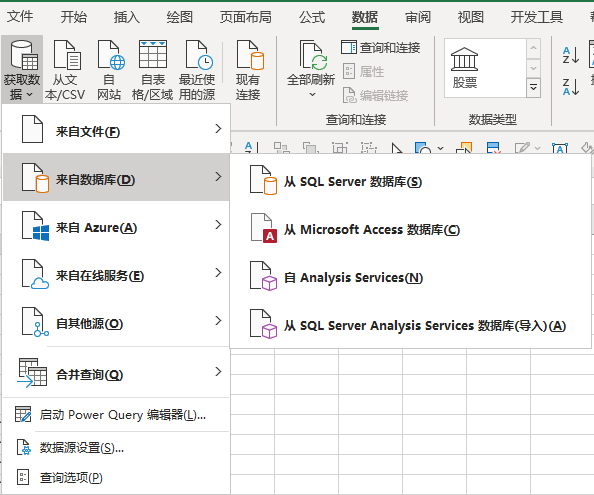Expand the 来自文件(F) submenu
The height and width of the screenshot is (495, 594).
pos(116,129)
